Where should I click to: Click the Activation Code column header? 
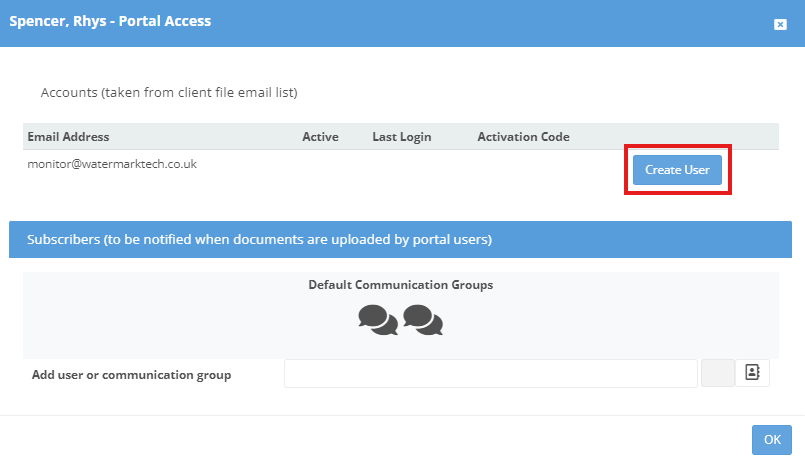click(x=524, y=137)
